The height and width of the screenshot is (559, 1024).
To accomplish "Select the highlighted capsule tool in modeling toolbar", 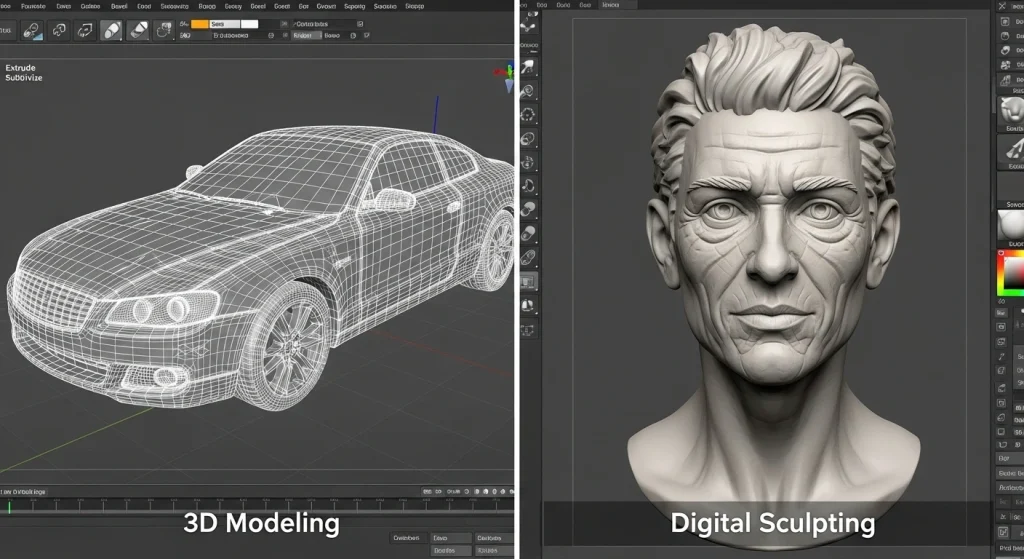I will [112, 31].
